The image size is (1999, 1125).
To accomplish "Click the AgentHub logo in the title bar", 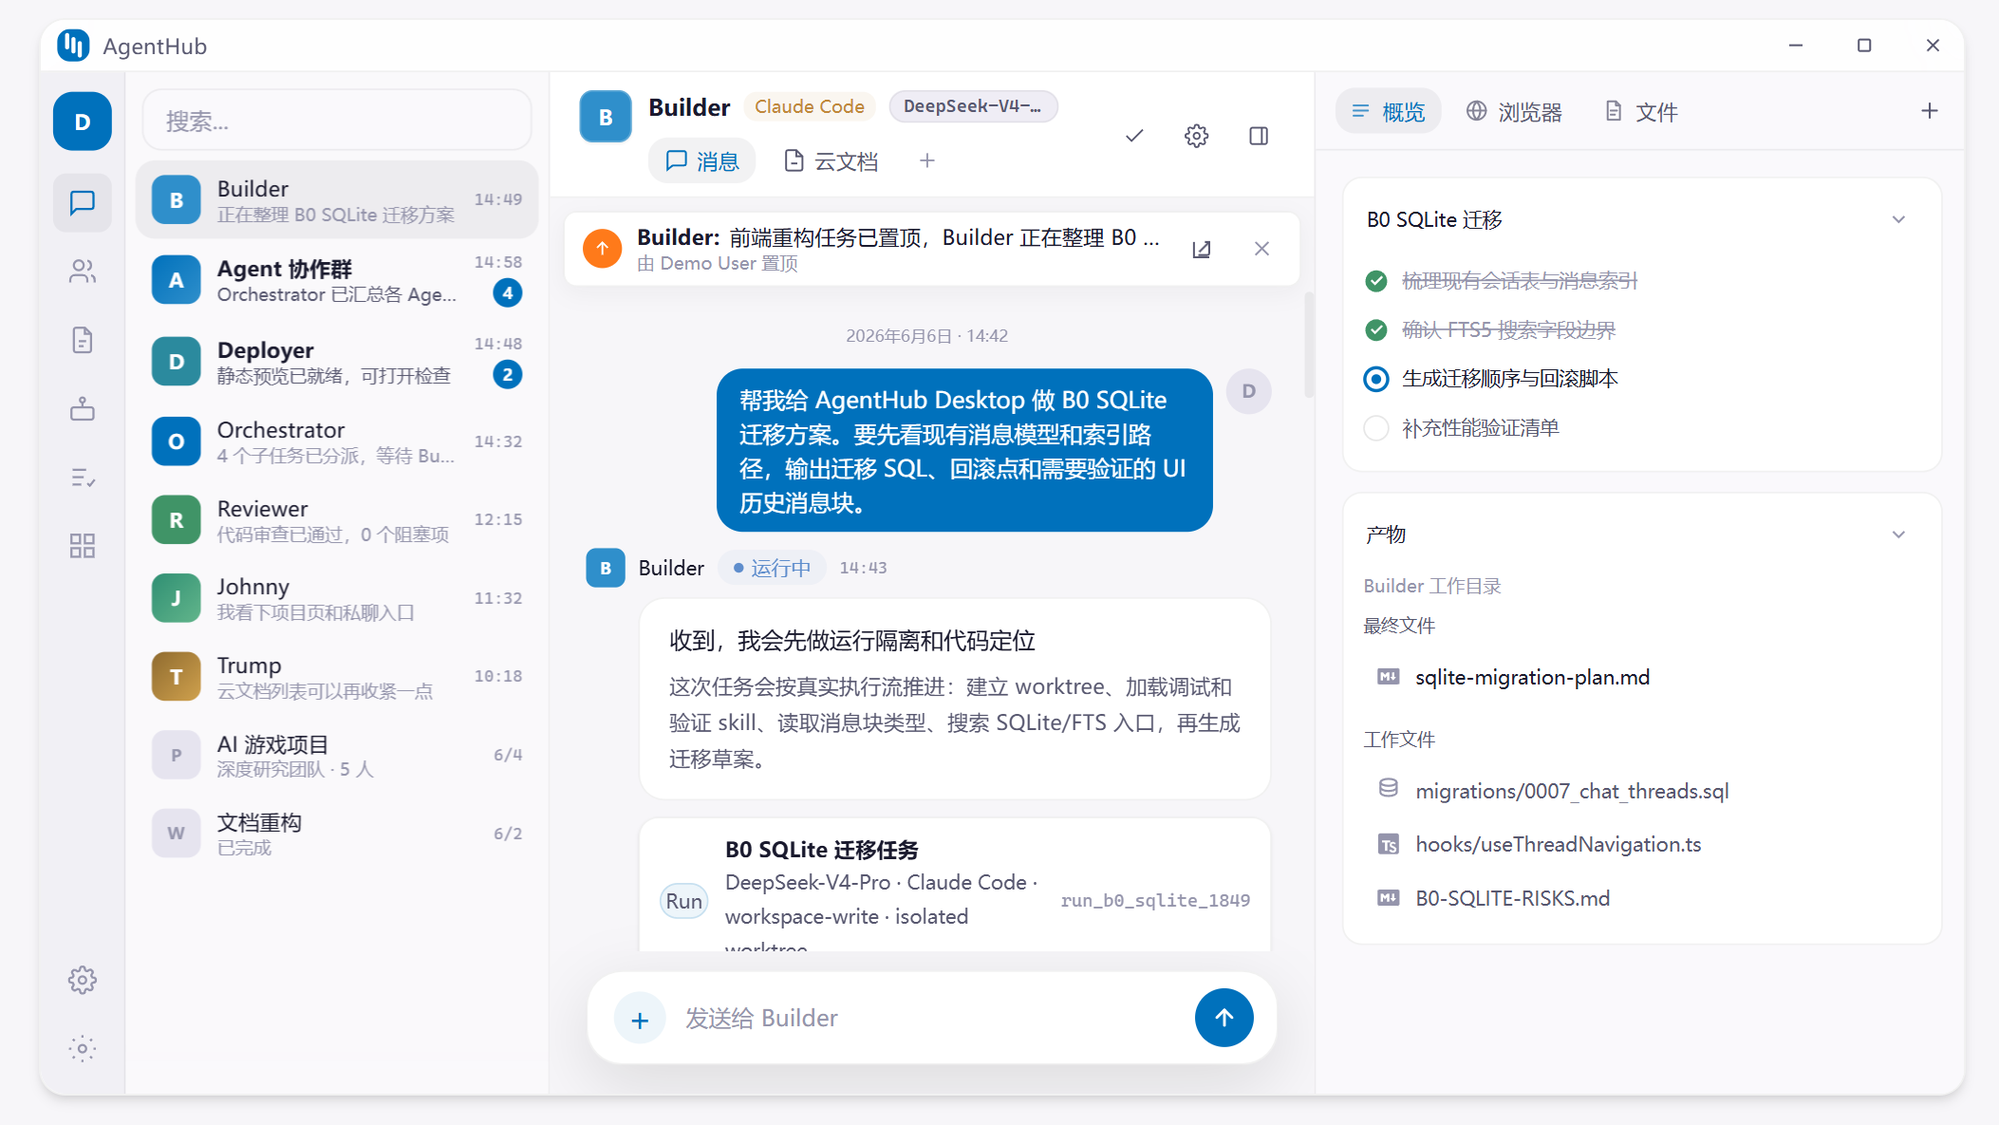I will pos(73,46).
